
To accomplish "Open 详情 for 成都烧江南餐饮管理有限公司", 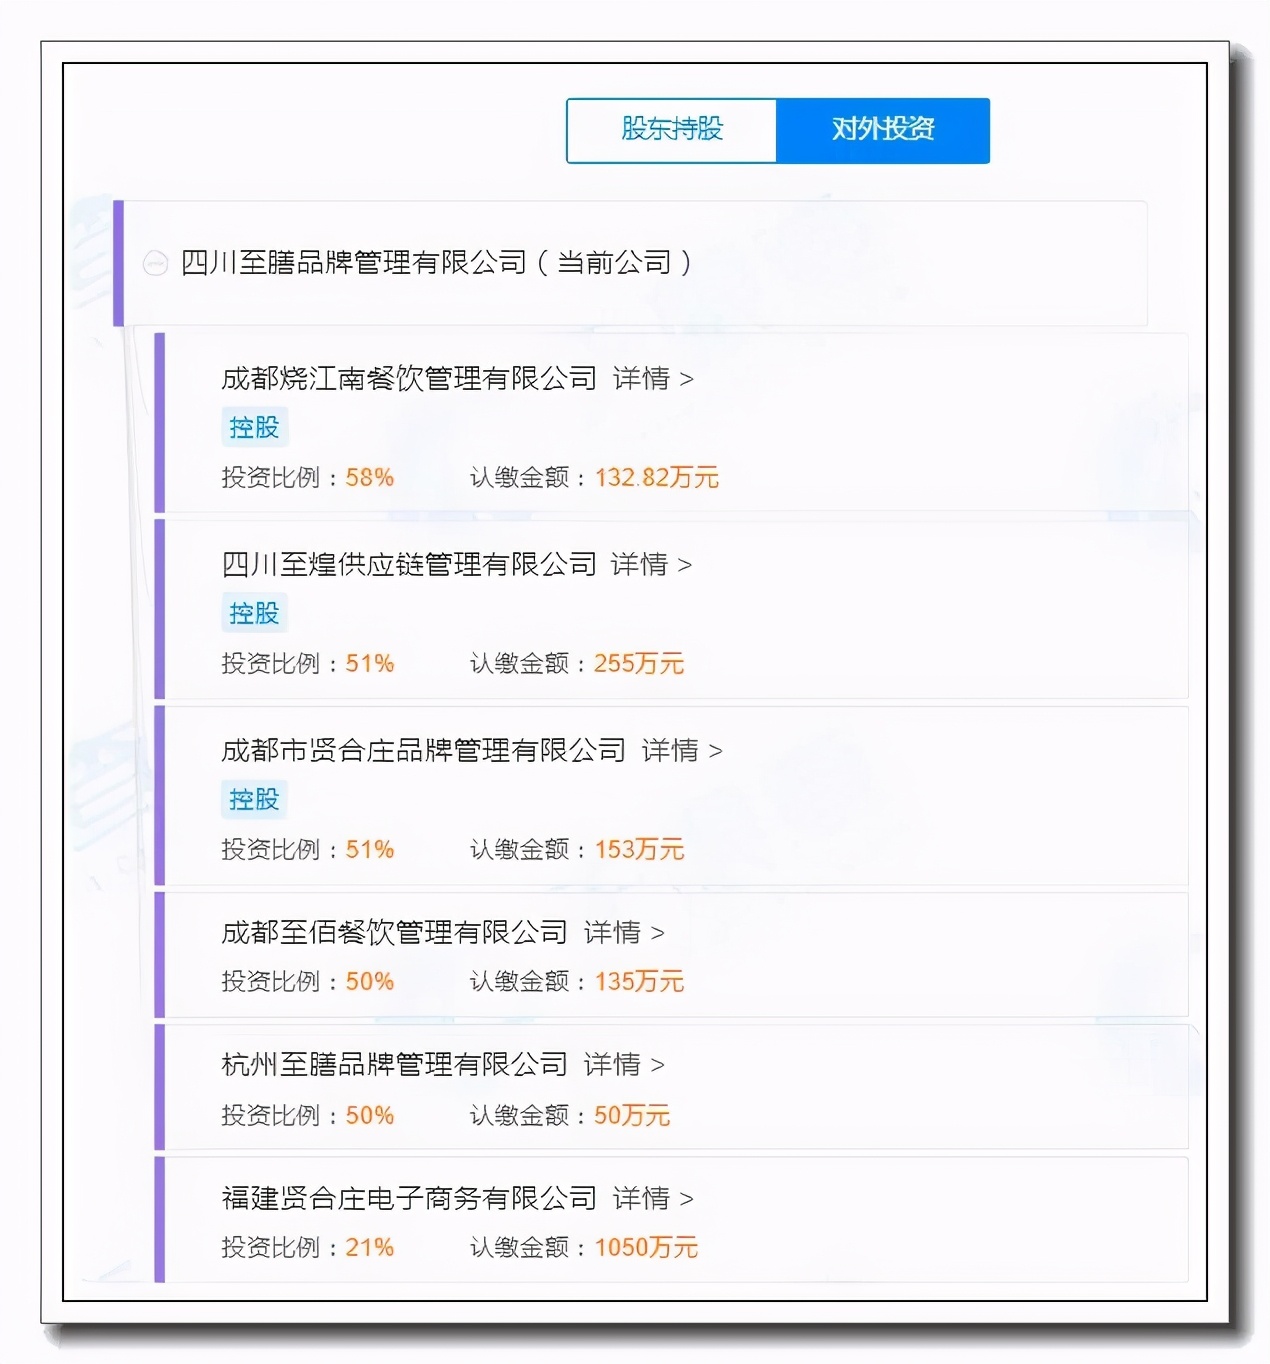I will click(x=653, y=379).
